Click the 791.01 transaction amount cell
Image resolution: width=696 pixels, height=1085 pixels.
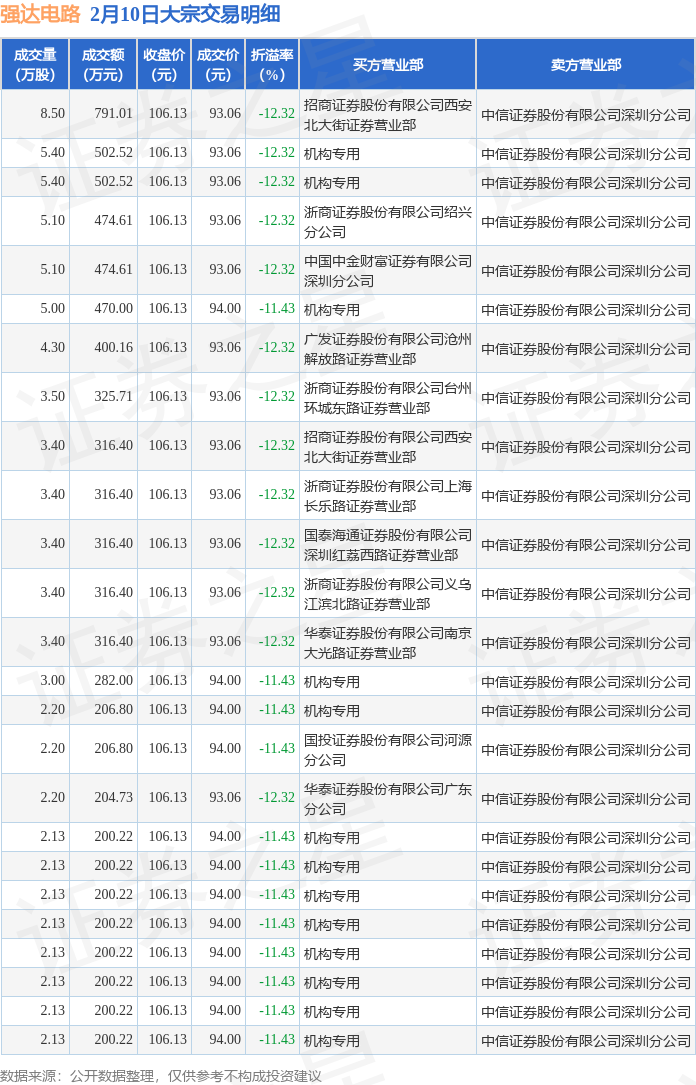click(x=113, y=114)
